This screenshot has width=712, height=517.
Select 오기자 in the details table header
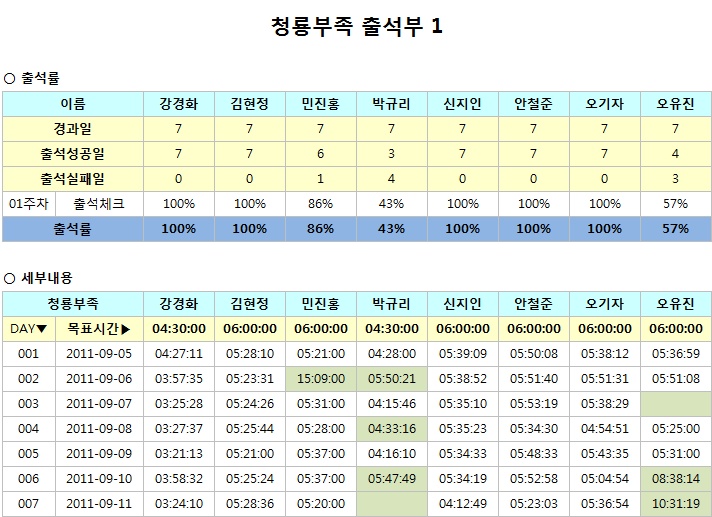tap(605, 304)
